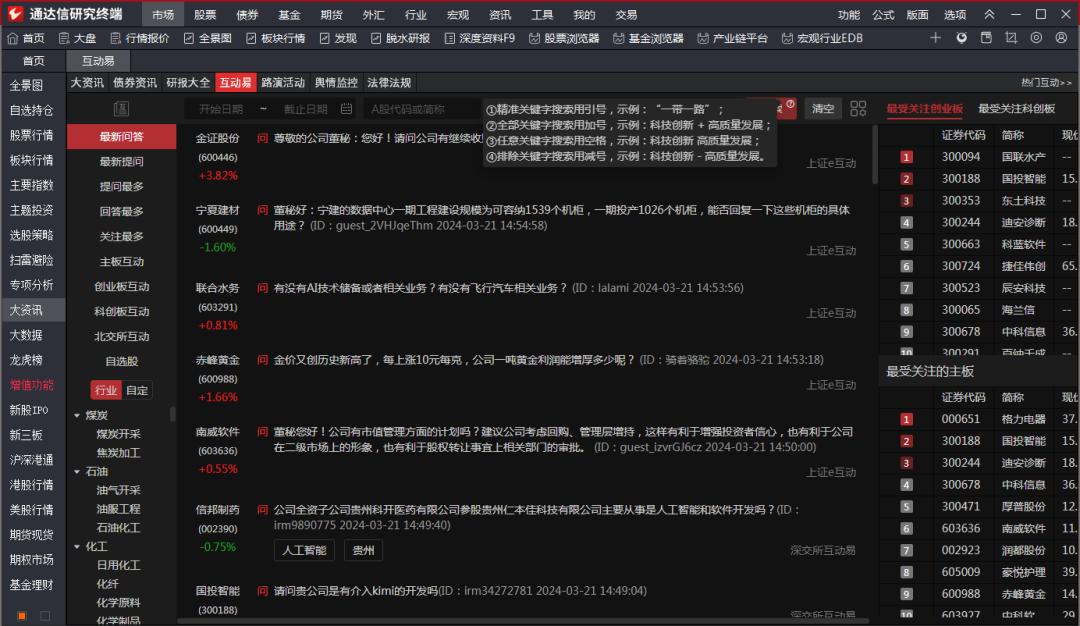Screen dimensions: 1080x626
Task: Switch to the 舆情监控 tab
Action: pos(336,83)
